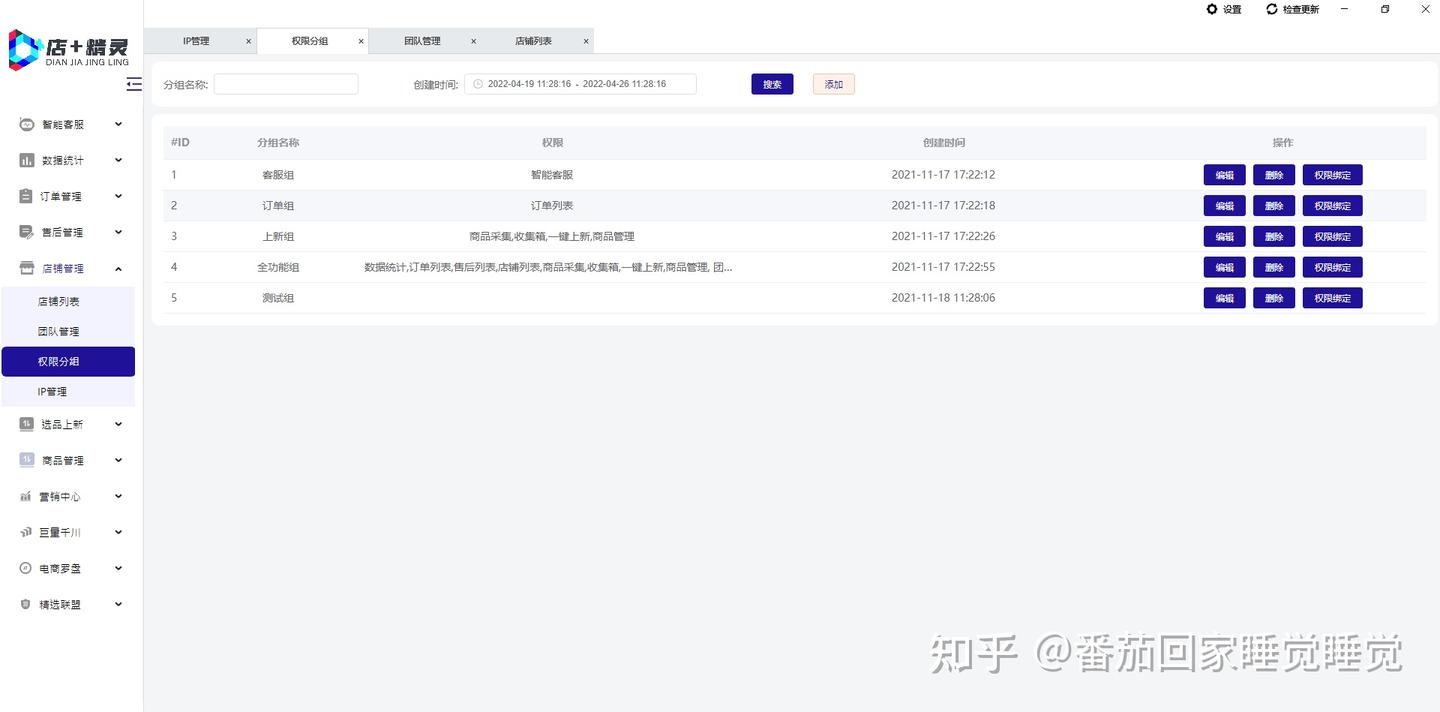The image size is (1440, 712).
Task: Open 权限绑定 for 客服组
Action: (x=1332, y=176)
